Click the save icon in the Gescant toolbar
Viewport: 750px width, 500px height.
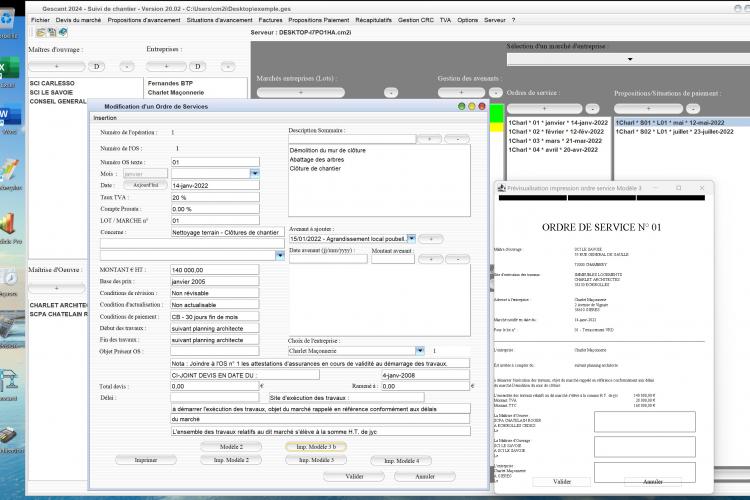(51, 33)
